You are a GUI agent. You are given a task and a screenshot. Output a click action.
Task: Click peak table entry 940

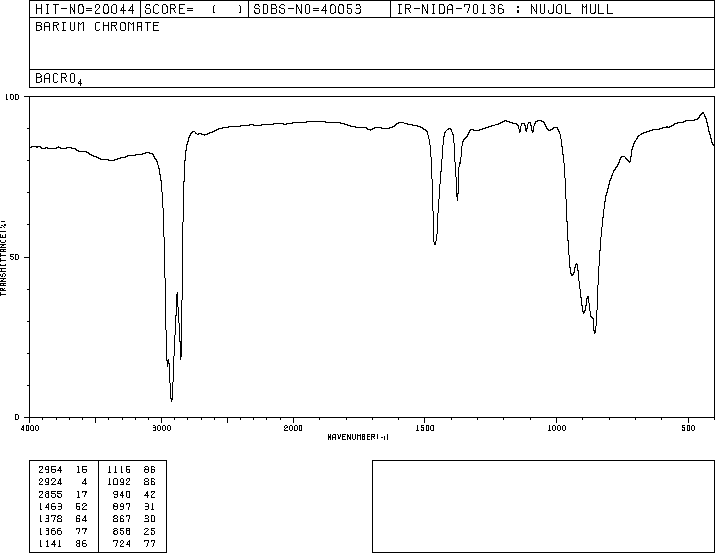122,494
